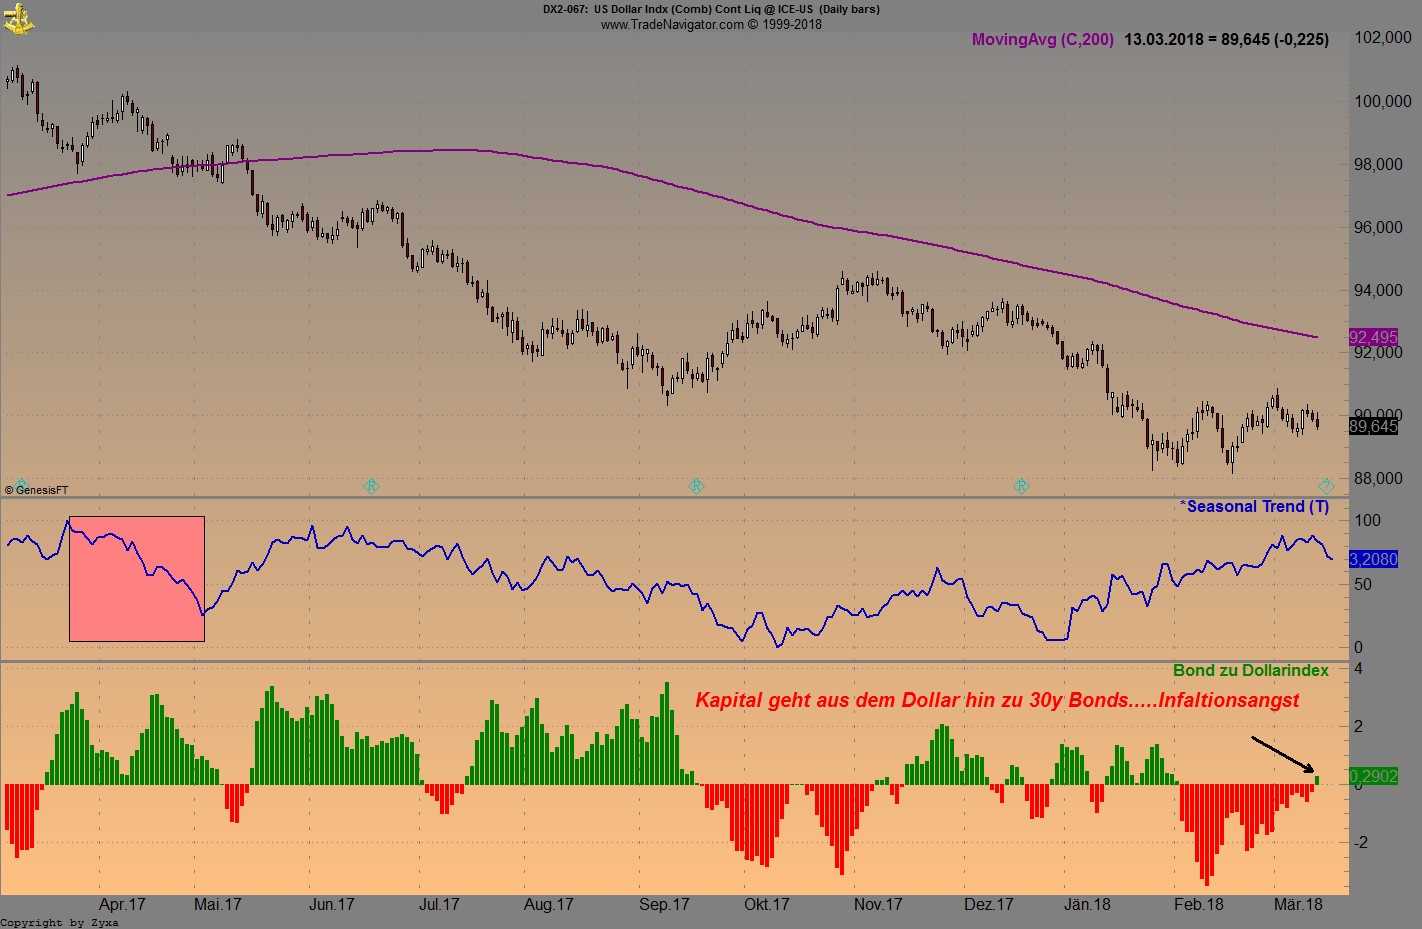Viewport: 1422px width, 929px height.
Task: Select the R rollover diamond marker near Juni 17
Action: pos(370,486)
